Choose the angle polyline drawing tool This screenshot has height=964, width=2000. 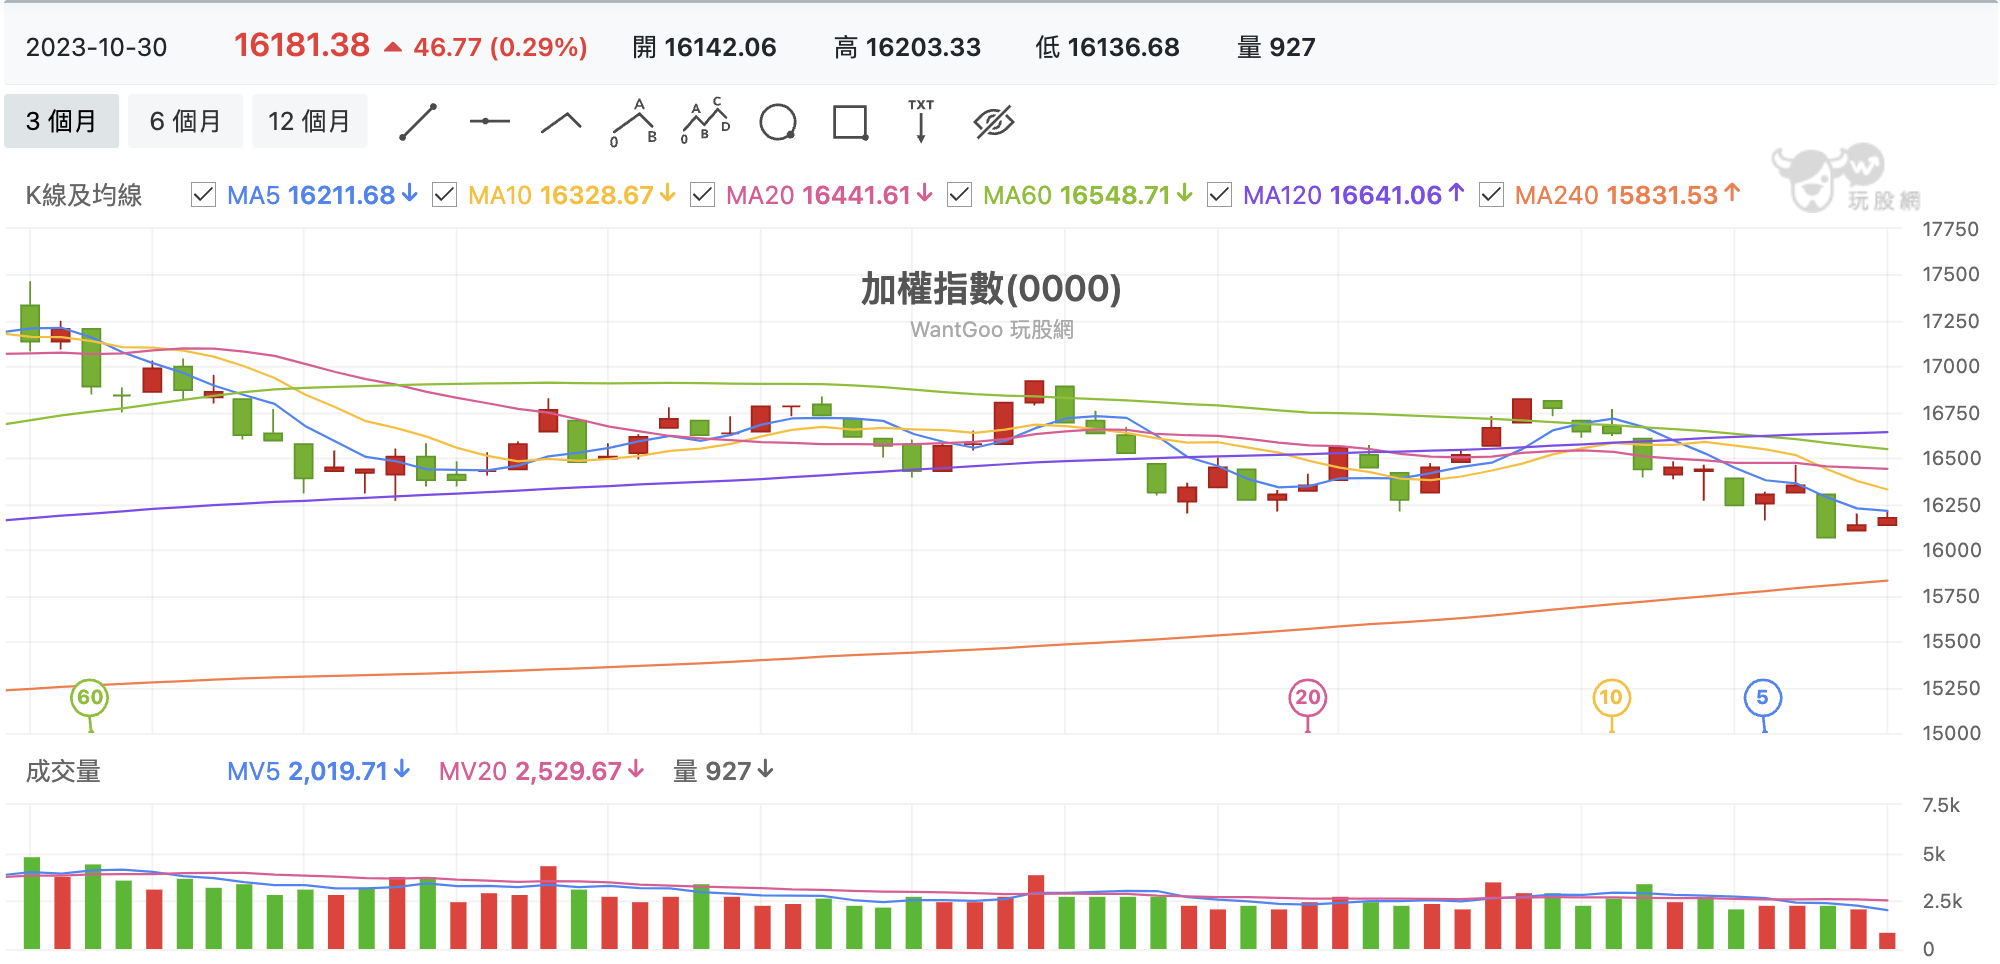pos(561,123)
